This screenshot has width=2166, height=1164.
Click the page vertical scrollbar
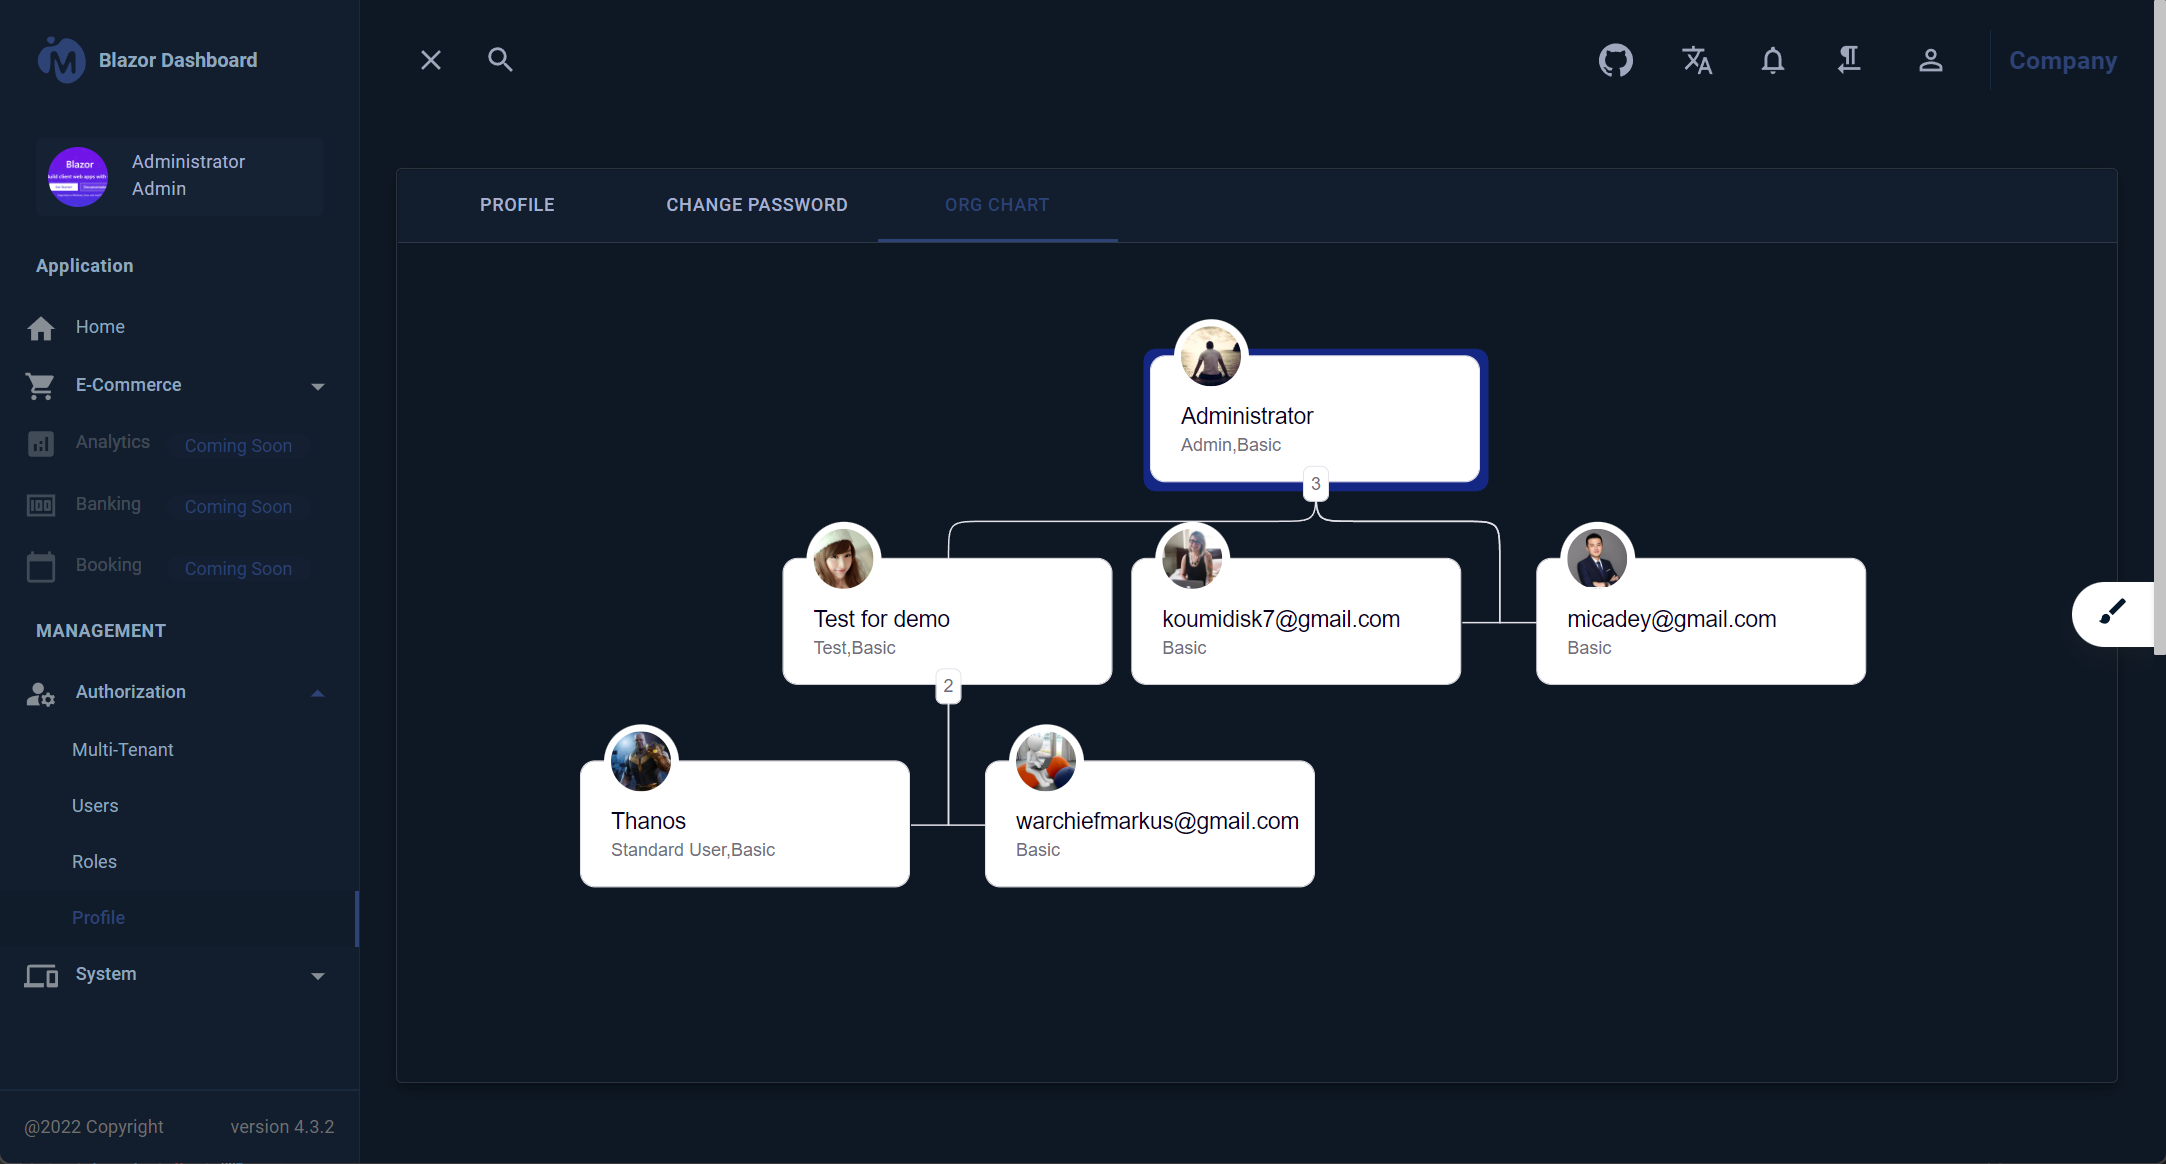(2158, 330)
